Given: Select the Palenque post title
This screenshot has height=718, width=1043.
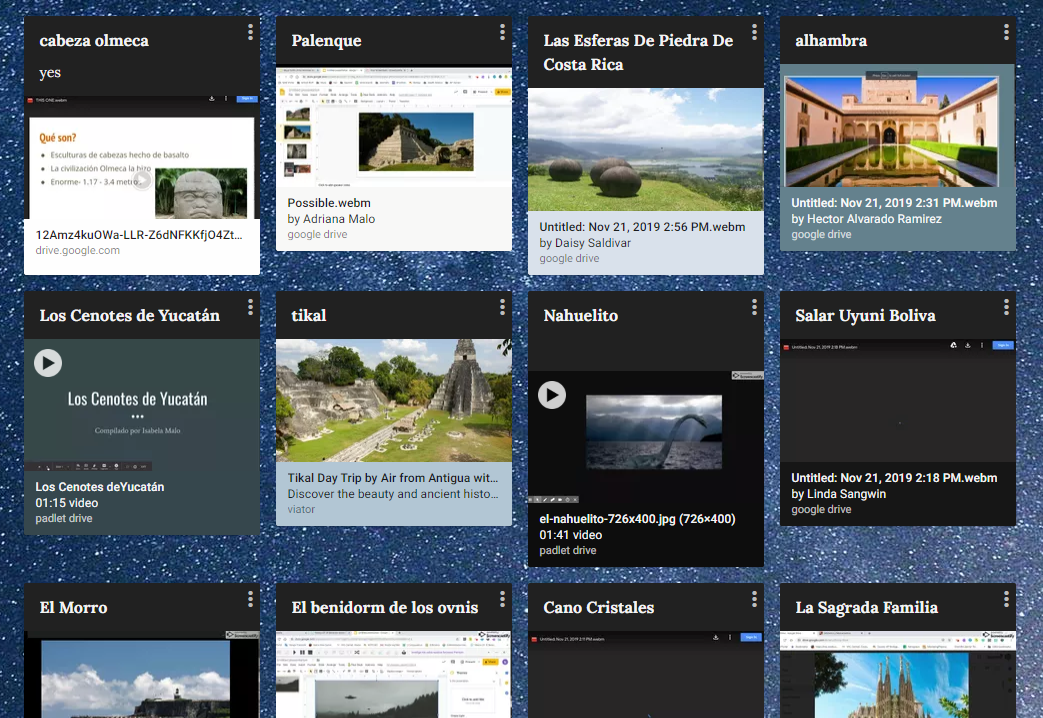Looking at the screenshot, I should tap(326, 41).
